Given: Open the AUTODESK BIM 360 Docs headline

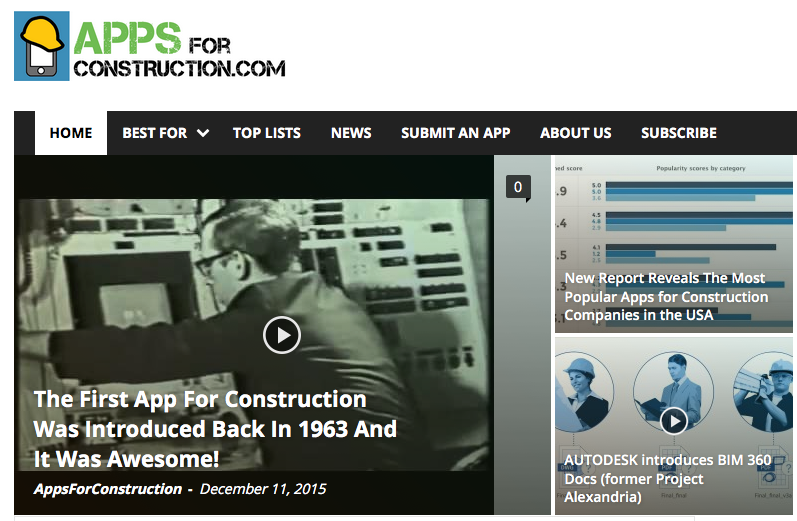Looking at the screenshot, I should (x=668, y=478).
